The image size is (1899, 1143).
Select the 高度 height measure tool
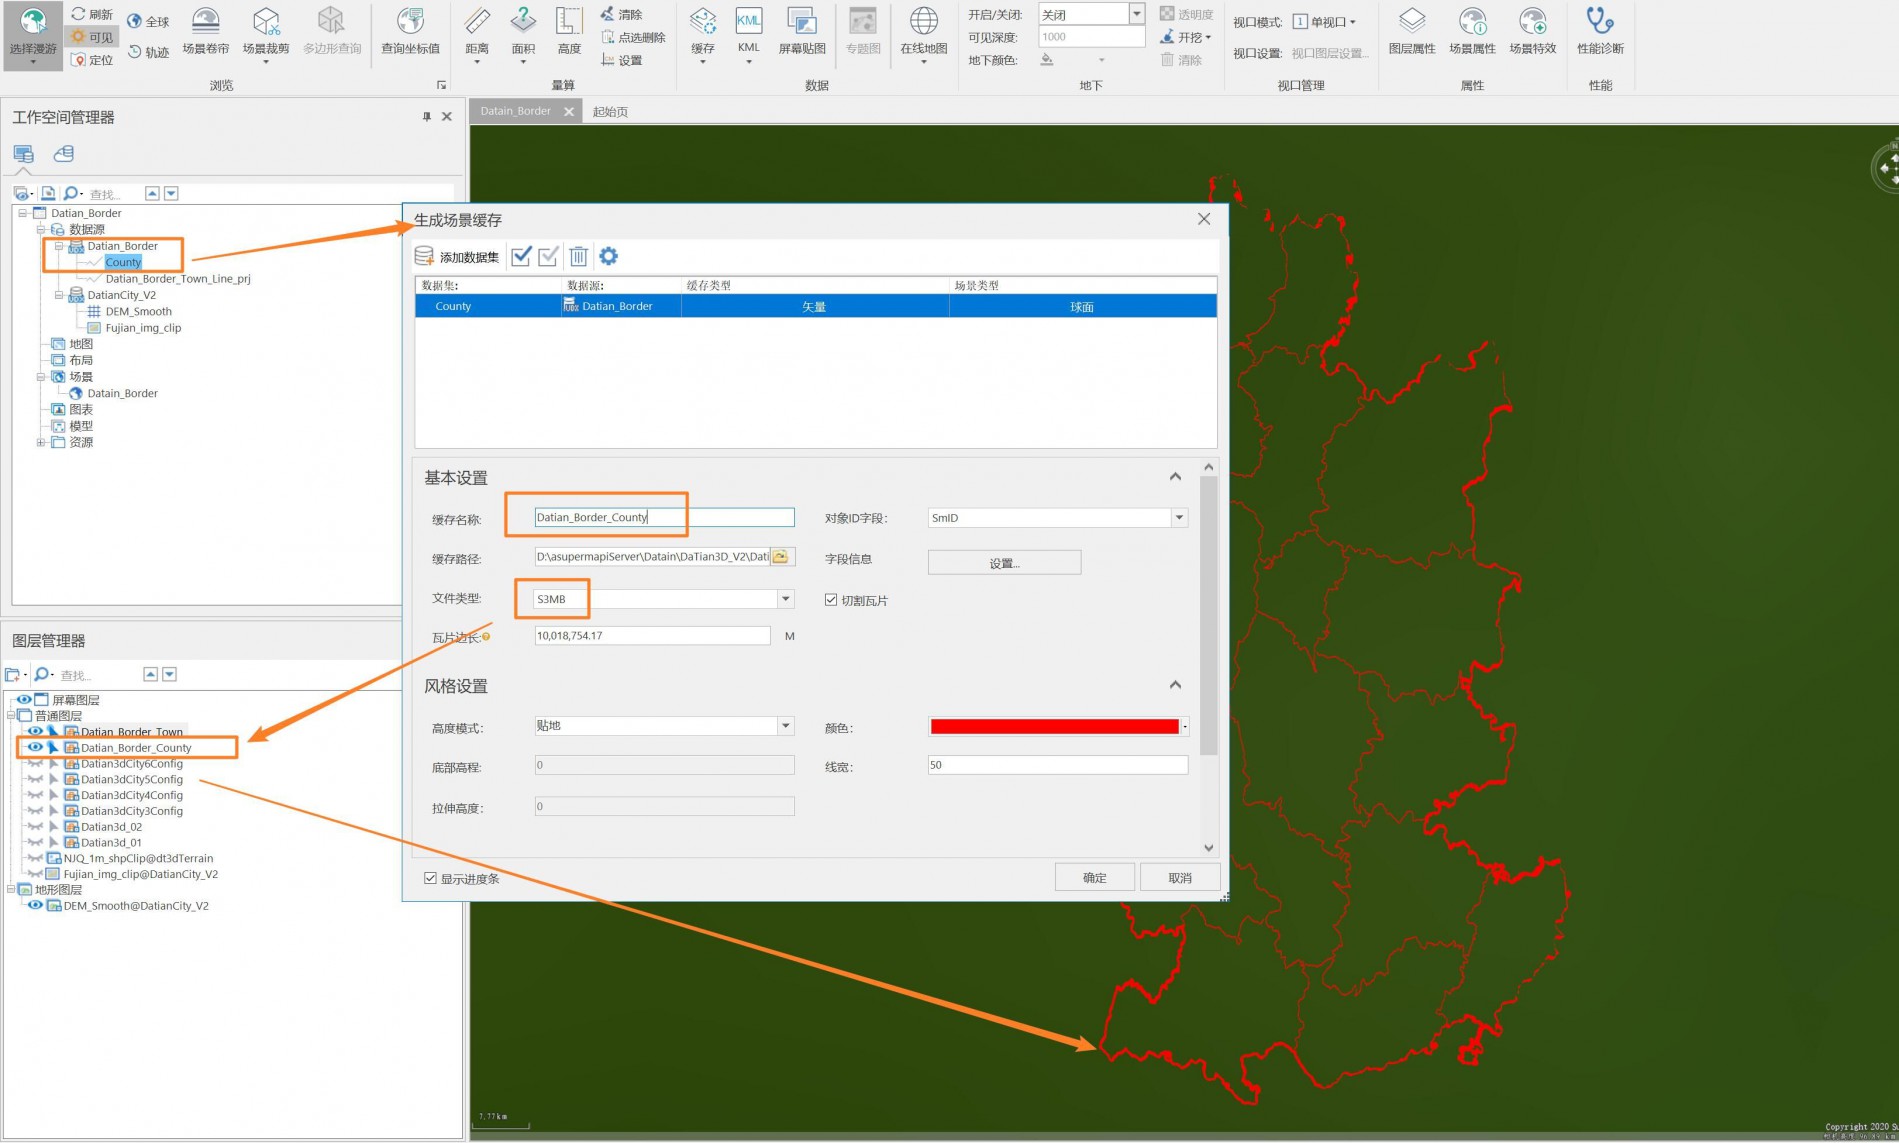click(x=569, y=31)
